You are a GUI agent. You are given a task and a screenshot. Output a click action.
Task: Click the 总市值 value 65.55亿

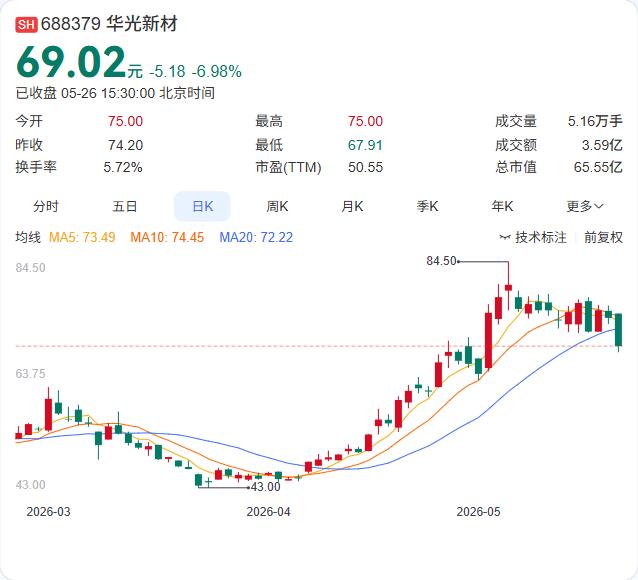tap(598, 167)
